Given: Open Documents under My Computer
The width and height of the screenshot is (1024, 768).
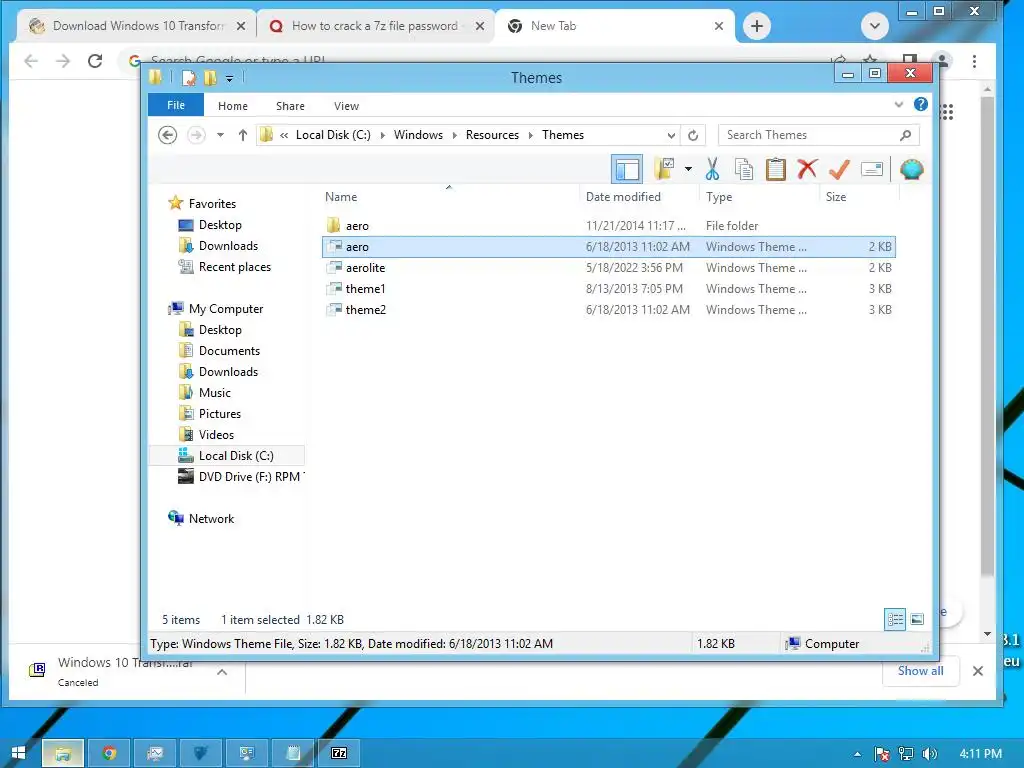Looking at the screenshot, I should [x=229, y=351].
